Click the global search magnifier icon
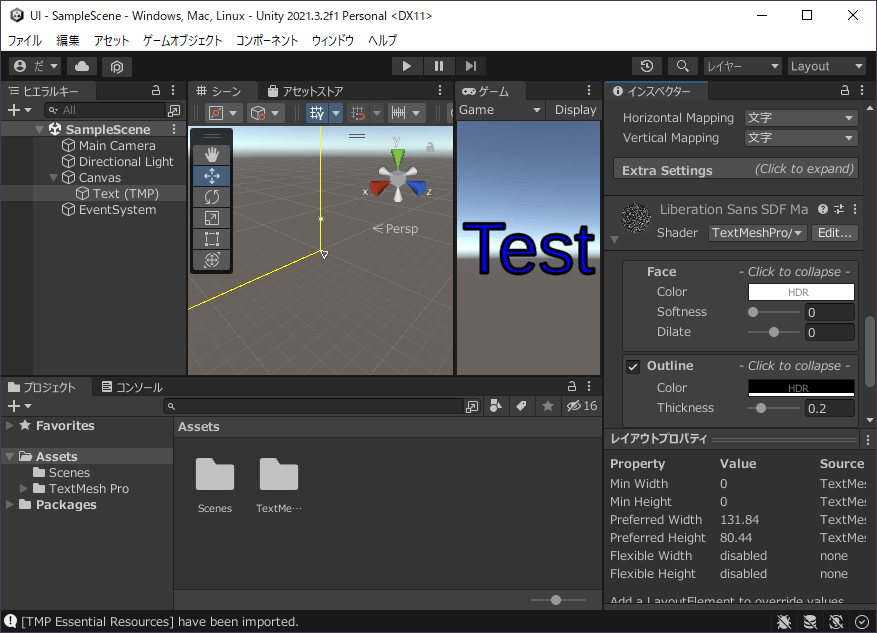 coord(682,66)
